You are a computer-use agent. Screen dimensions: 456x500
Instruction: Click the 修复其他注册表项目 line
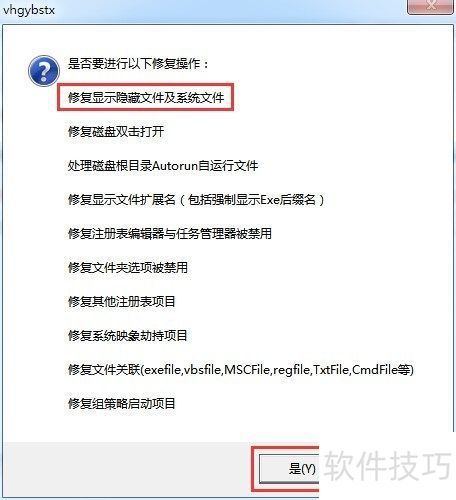click(x=122, y=302)
